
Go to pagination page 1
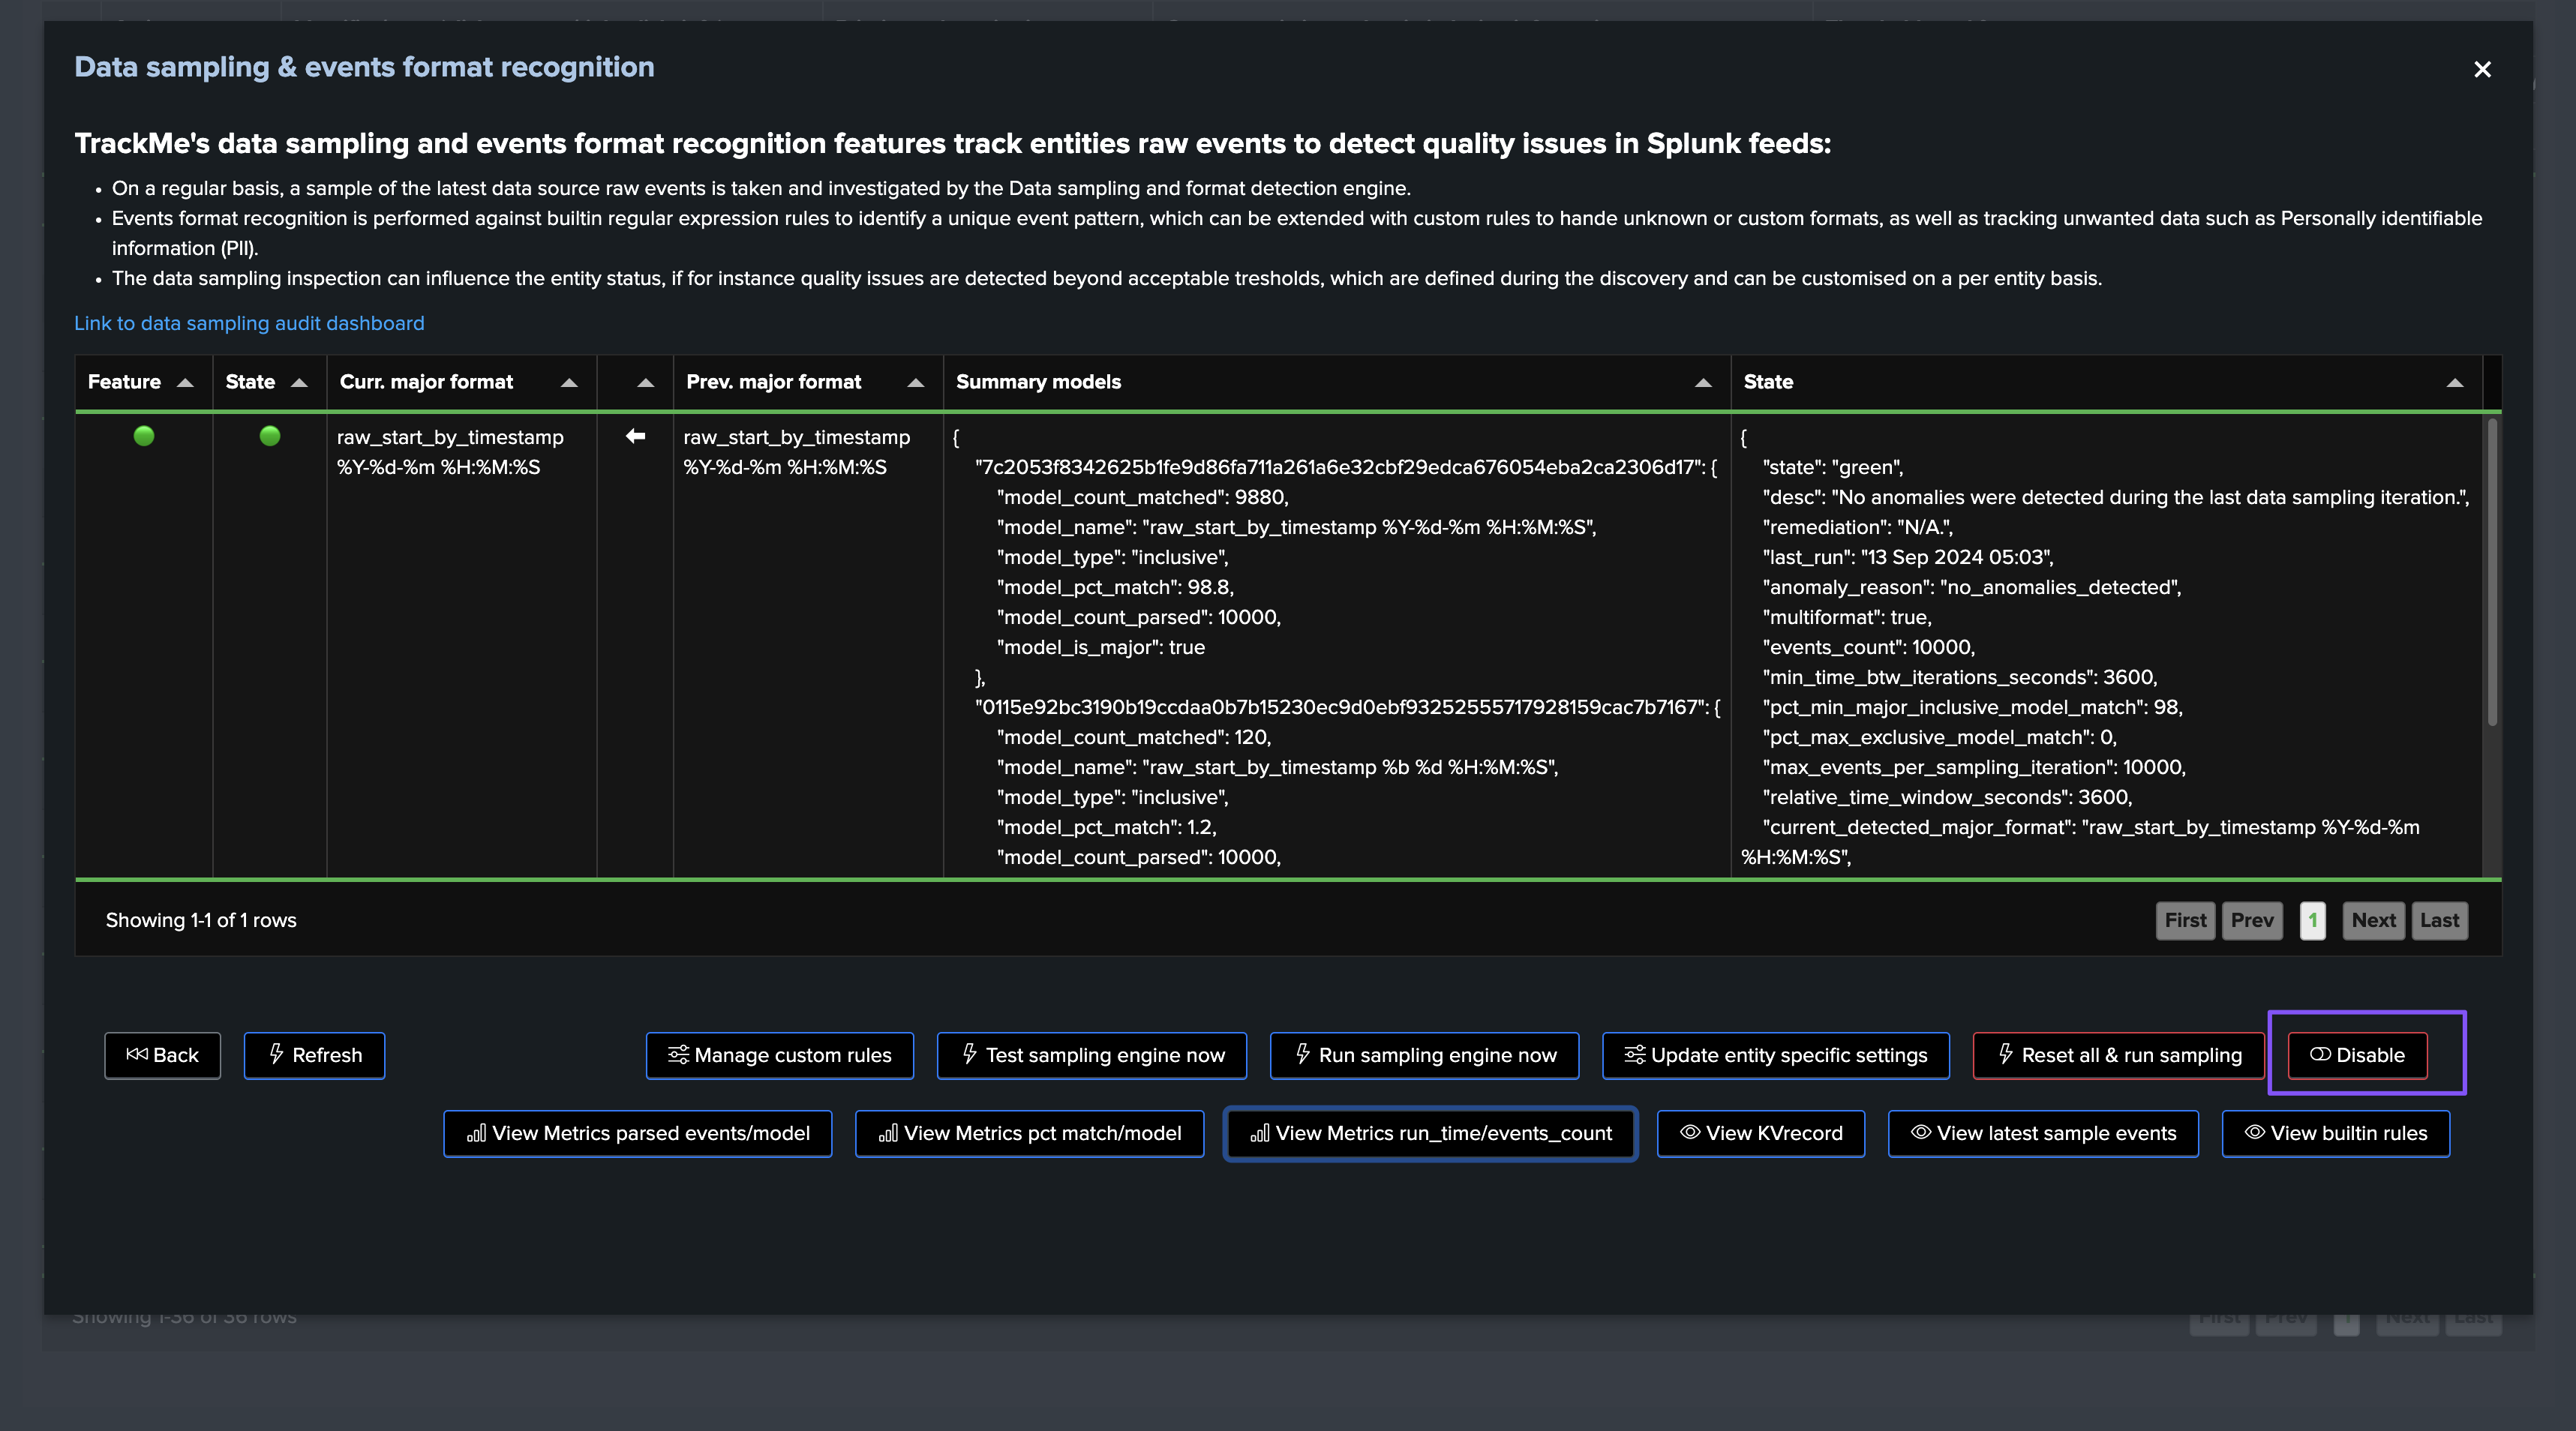(x=2312, y=920)
